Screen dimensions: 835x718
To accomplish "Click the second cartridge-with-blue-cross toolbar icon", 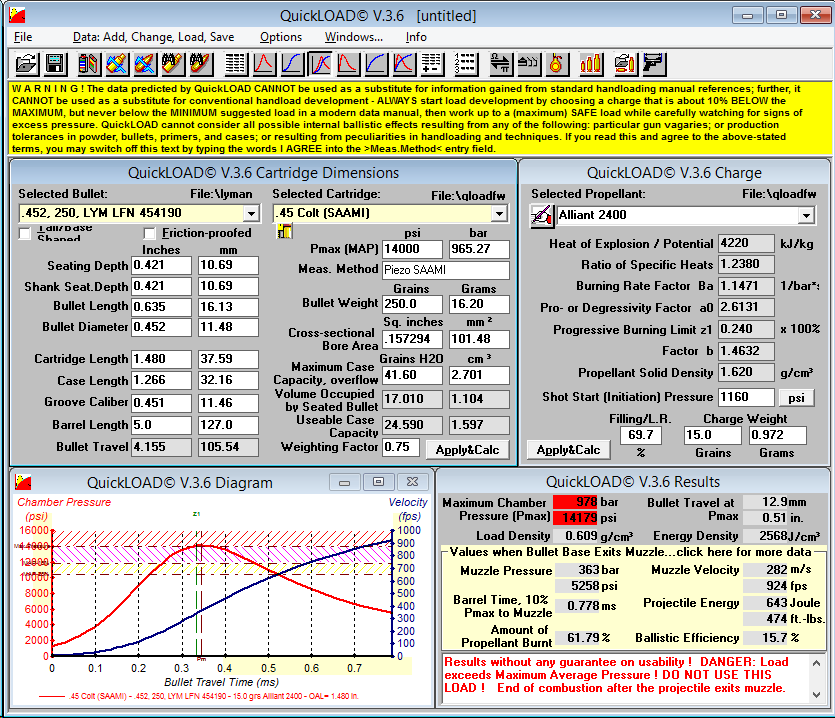I will pos(145,64).
